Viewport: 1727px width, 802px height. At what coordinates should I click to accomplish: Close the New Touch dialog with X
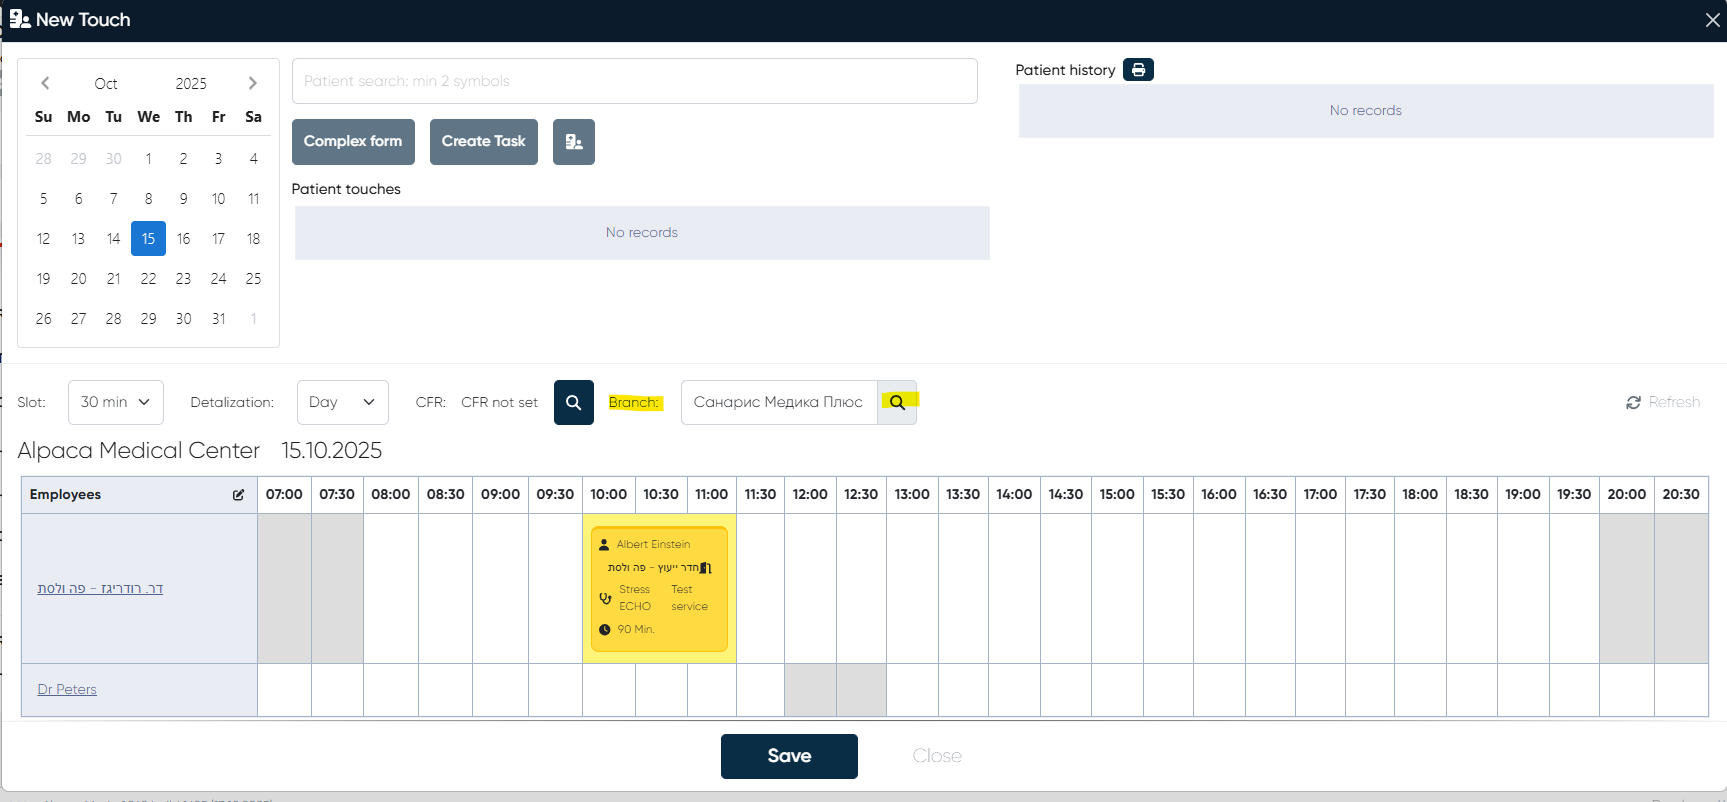(1712, 20)
